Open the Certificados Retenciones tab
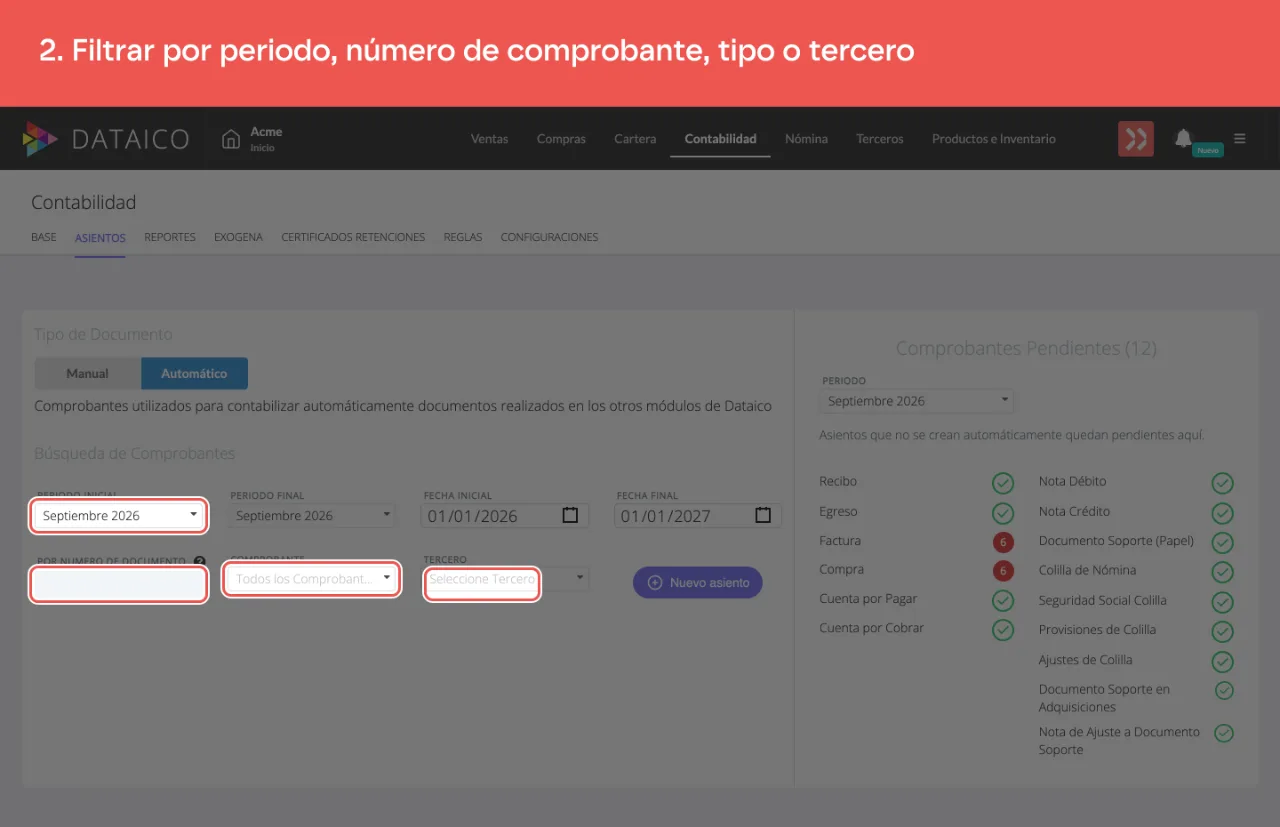This screenshot has width=1280, height=827. (x=353, y=237)
